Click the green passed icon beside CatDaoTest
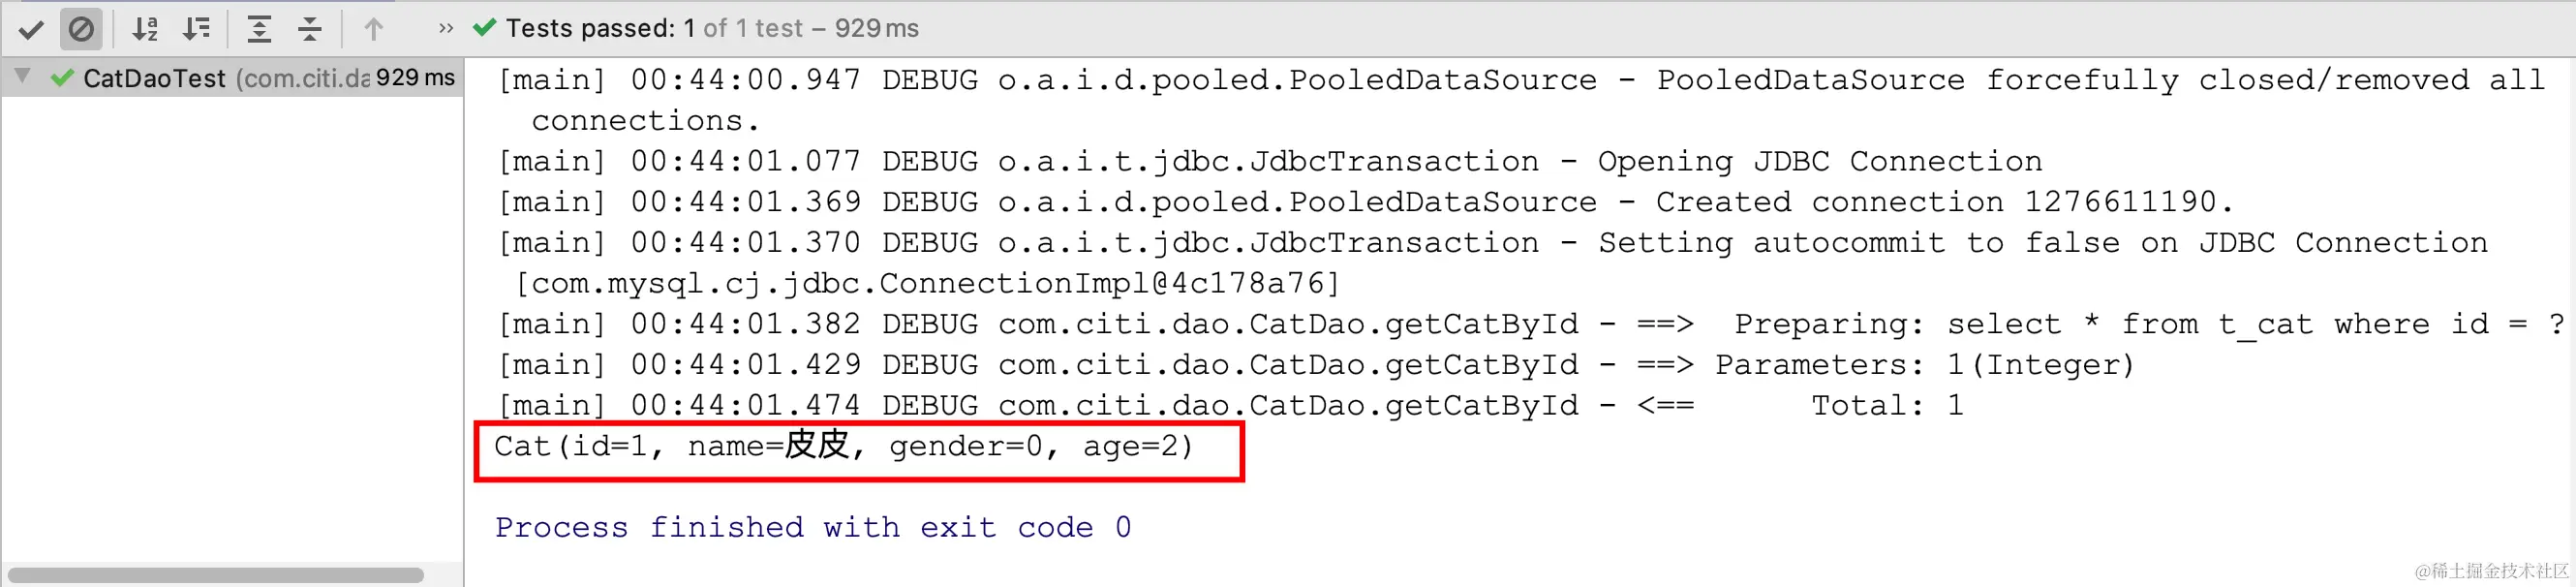This screenshot has height=587, width=2576. coord(62,78)
